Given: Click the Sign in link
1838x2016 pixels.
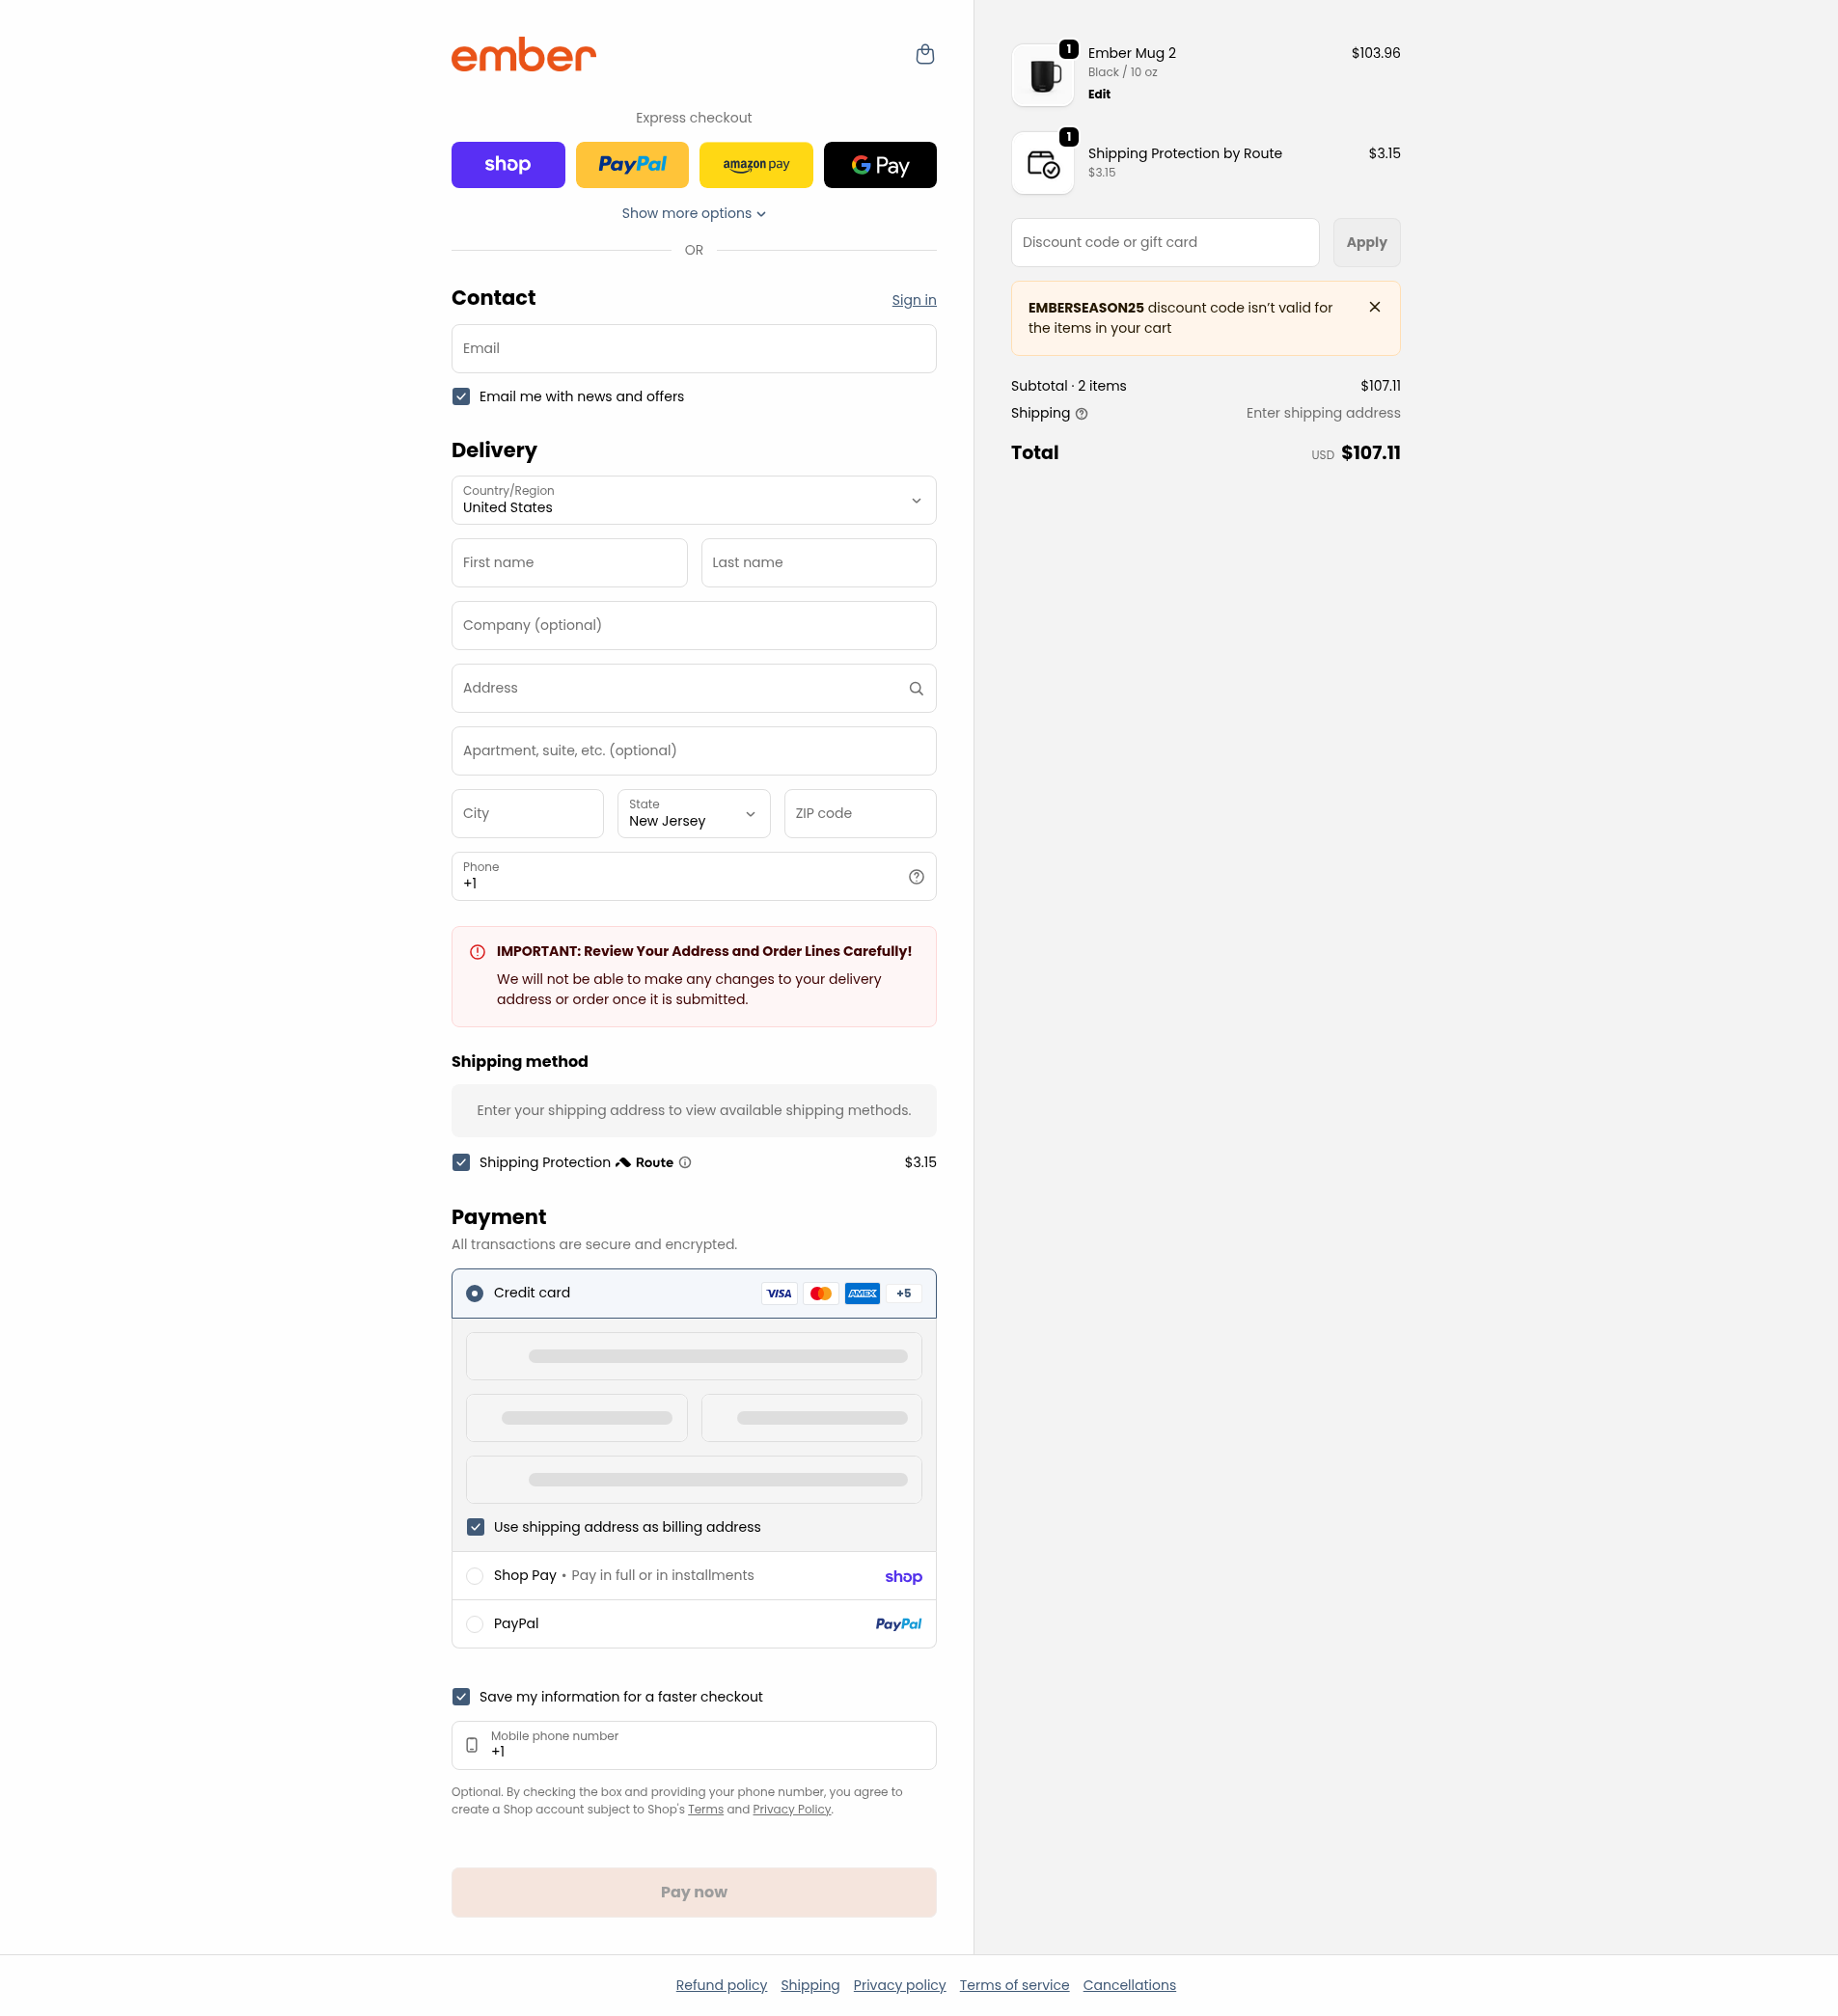Looking at the screenshot, I should (x=914, y=300).
